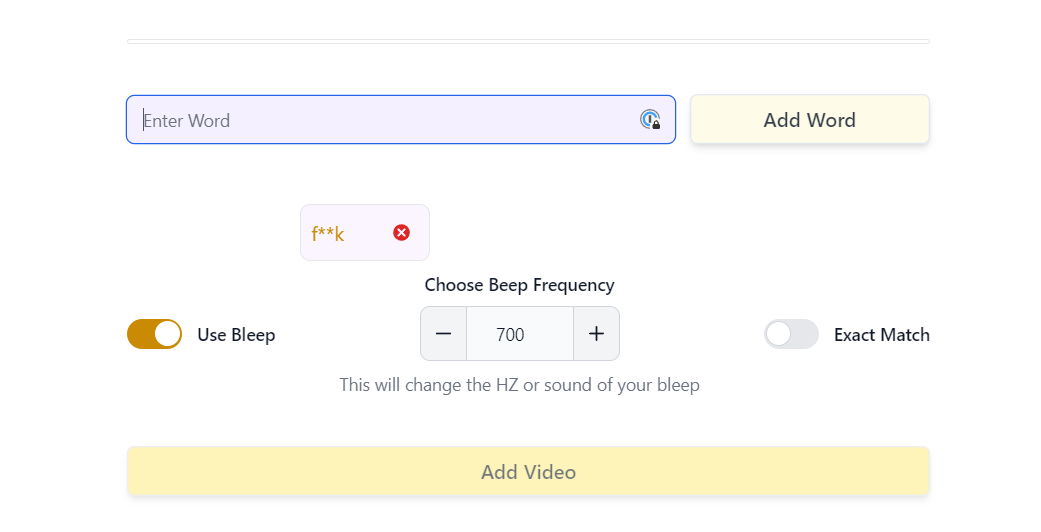Enable the Exact Match toggle switch
This screenshot has height=532, width=1041.
click(791, 334)
